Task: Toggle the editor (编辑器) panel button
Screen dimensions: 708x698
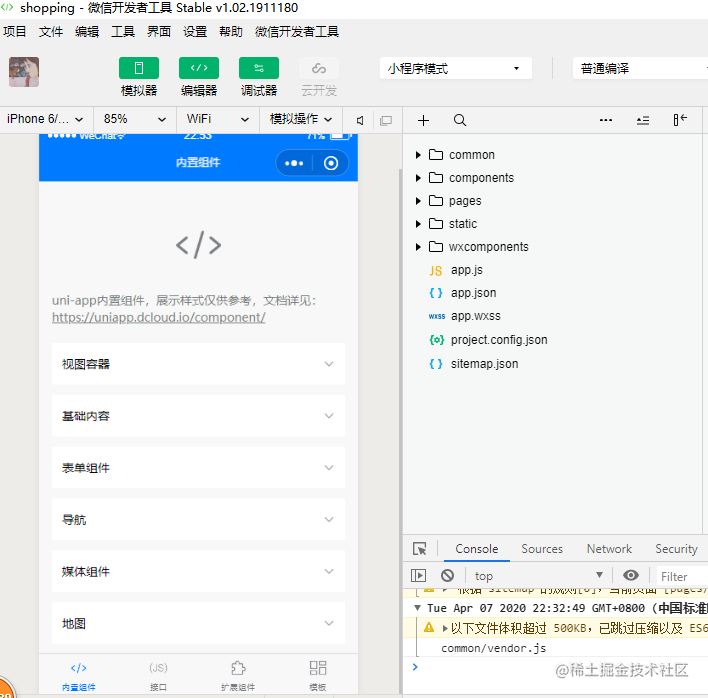Action: tap(199, 68)
